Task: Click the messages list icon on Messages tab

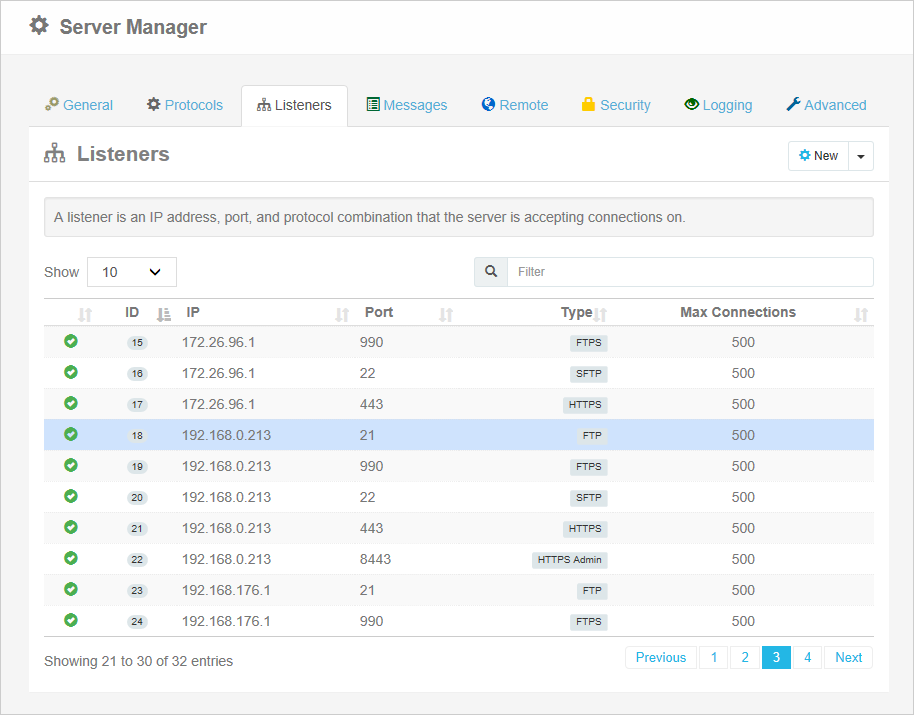Action: click(x=374, y=104)
